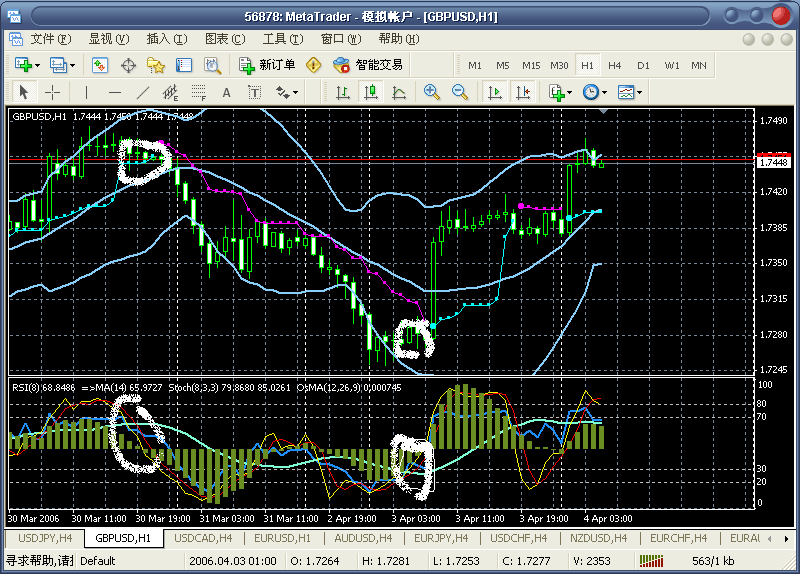Select the Fibonacci retracement tool
This screenshot has height=574, width=800.
pos(198,92)
